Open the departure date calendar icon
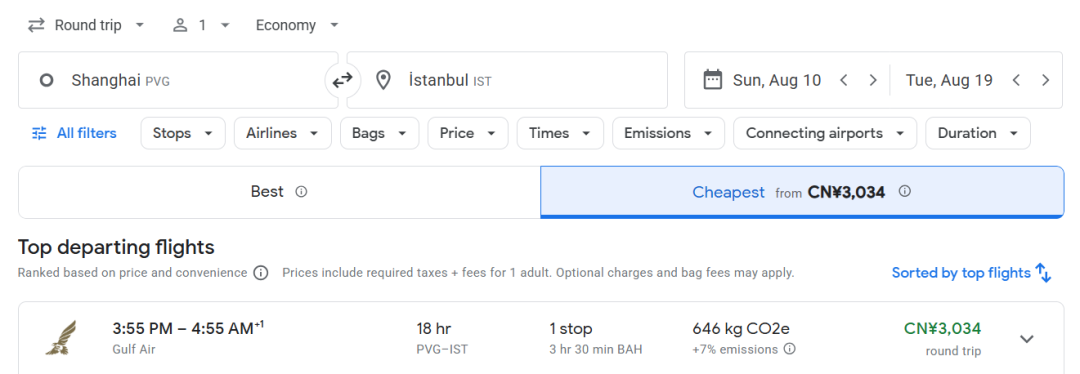The height and width of the screenshot is (374, 1080). [712, 80]
